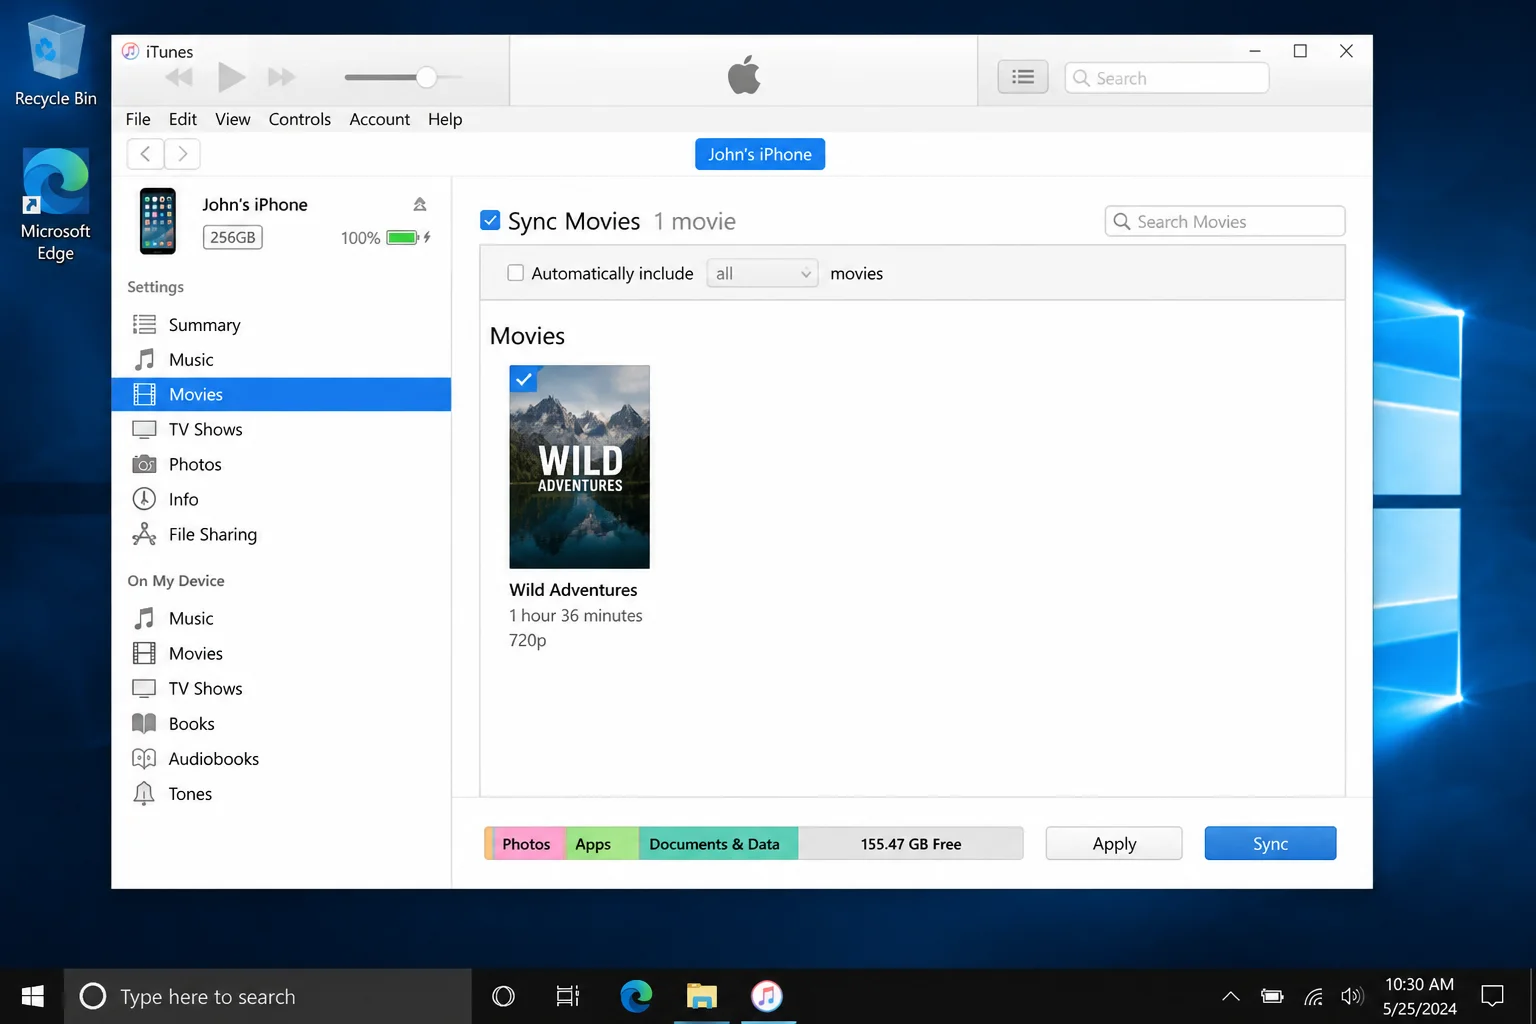Select the Wild Adventures movie poster
Screen dimensions: 1536x1024
coord(579,467)
